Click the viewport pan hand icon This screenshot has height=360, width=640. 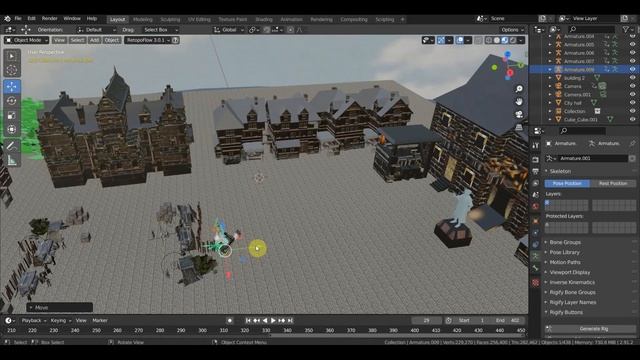point(519,101)
